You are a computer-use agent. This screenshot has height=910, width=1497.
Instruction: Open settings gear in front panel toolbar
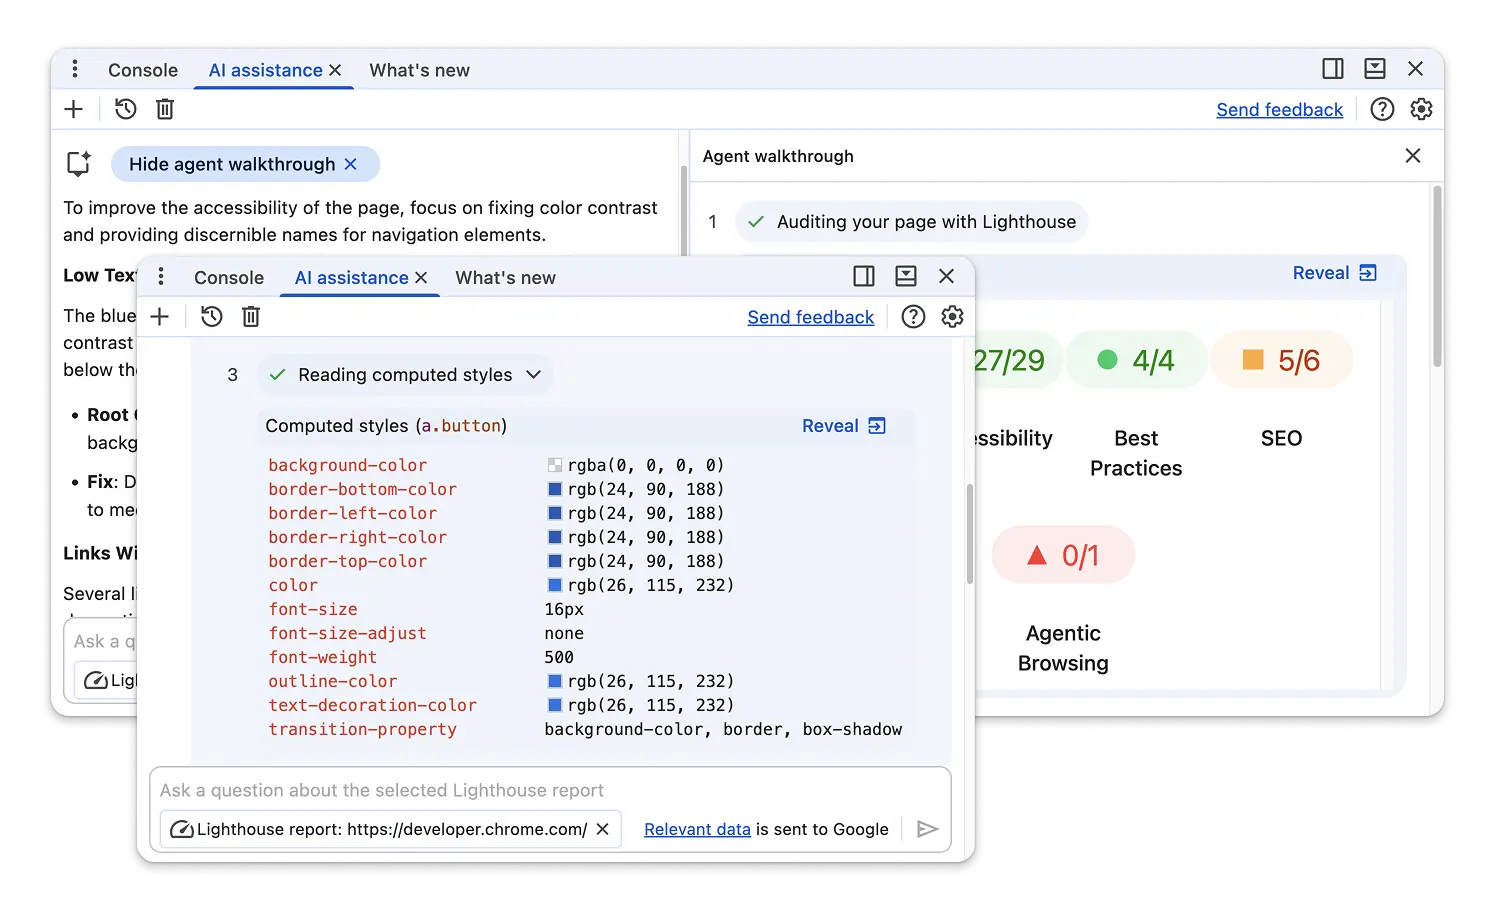point(952,317)
